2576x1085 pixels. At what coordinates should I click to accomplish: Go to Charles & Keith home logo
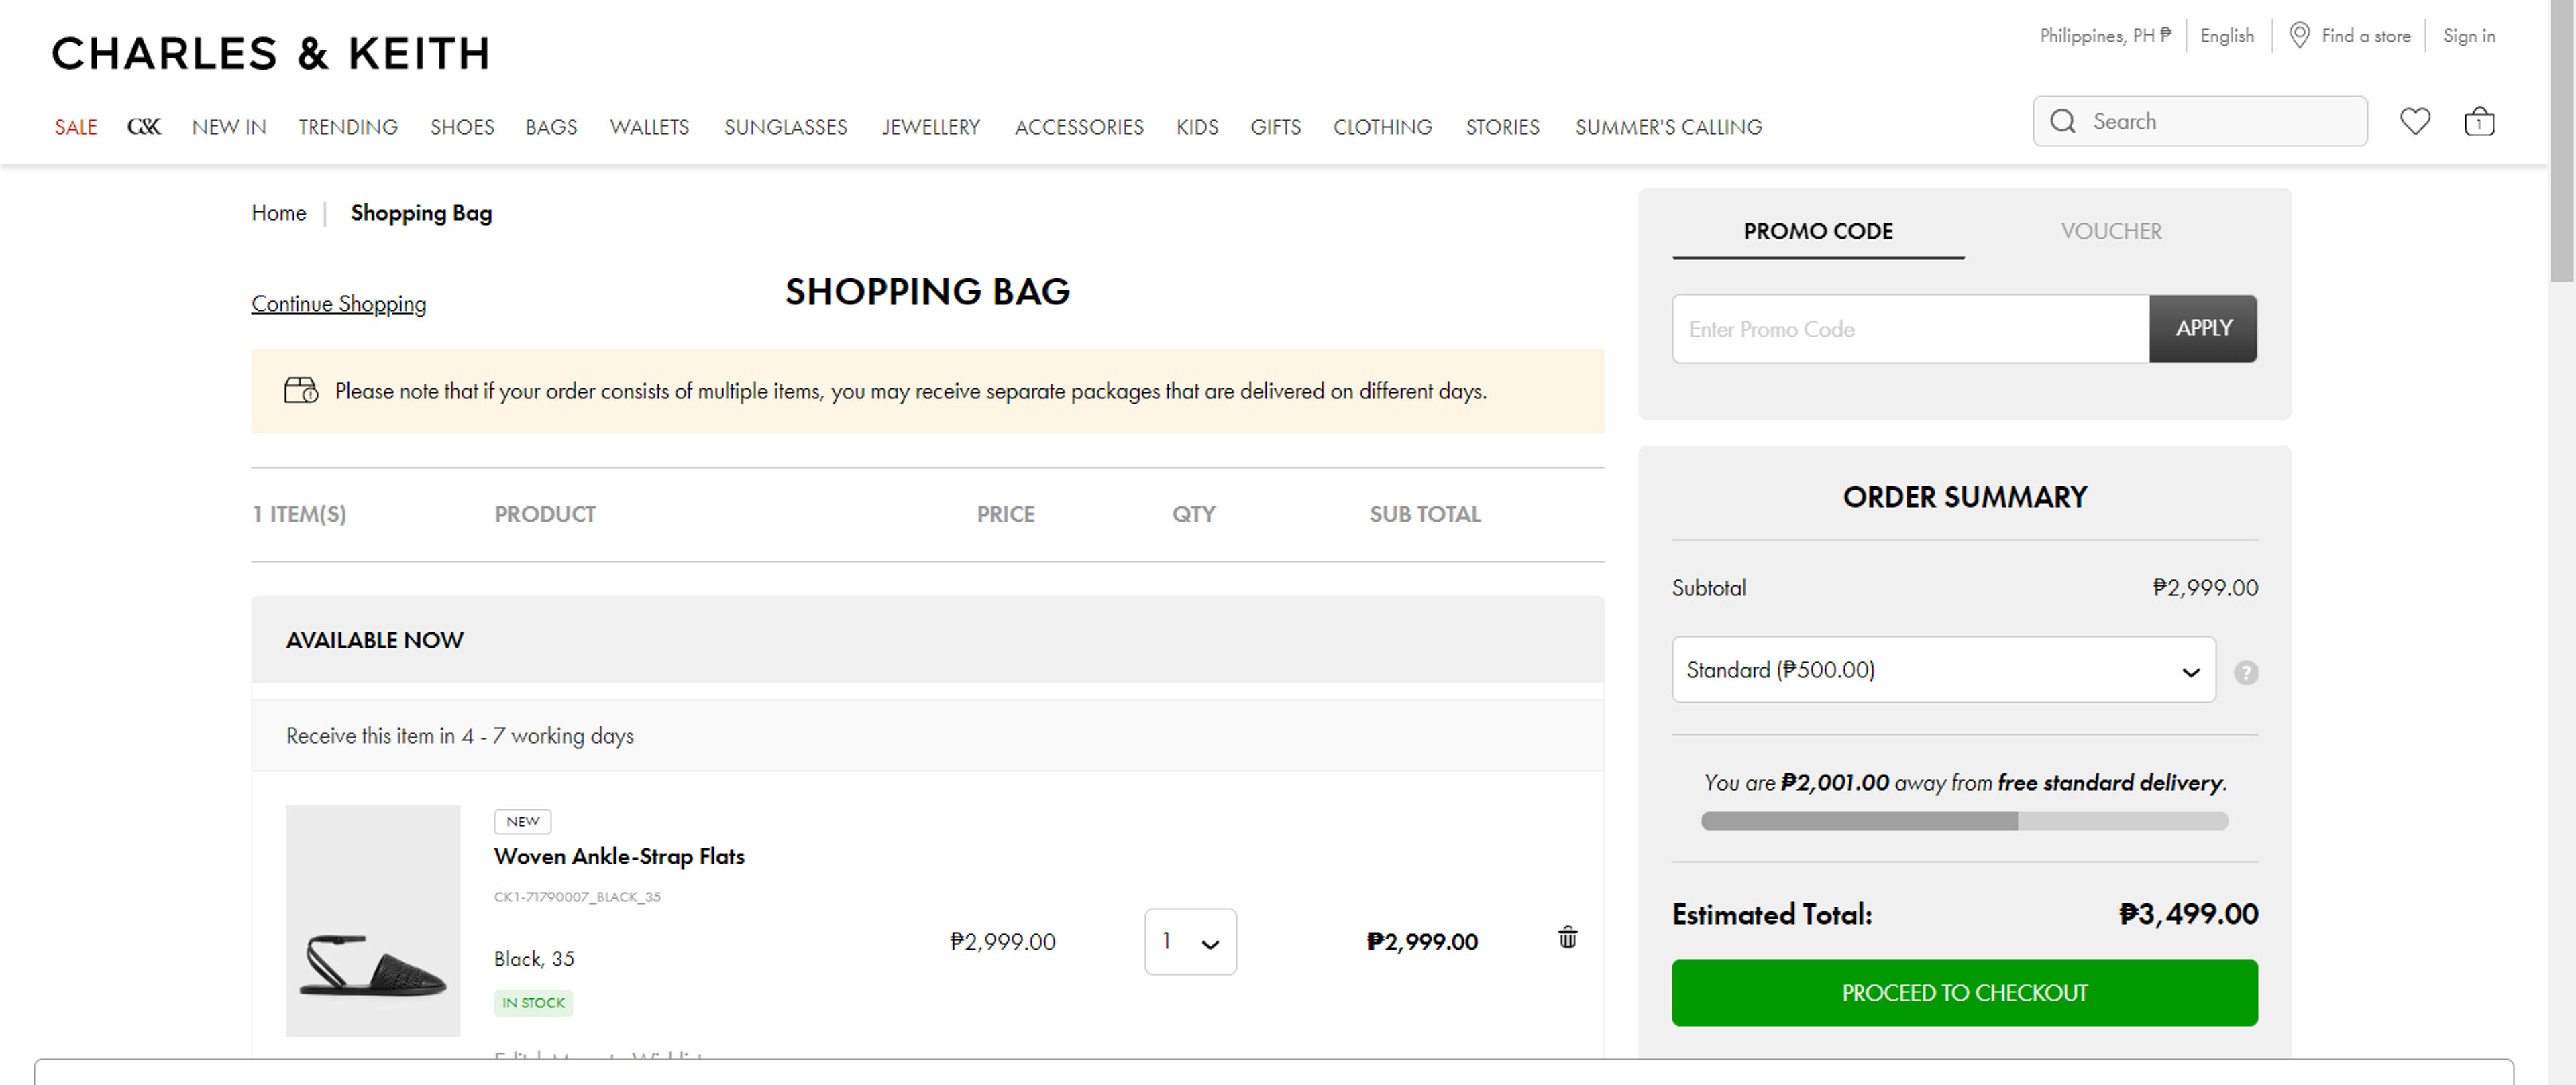(270, 53)
